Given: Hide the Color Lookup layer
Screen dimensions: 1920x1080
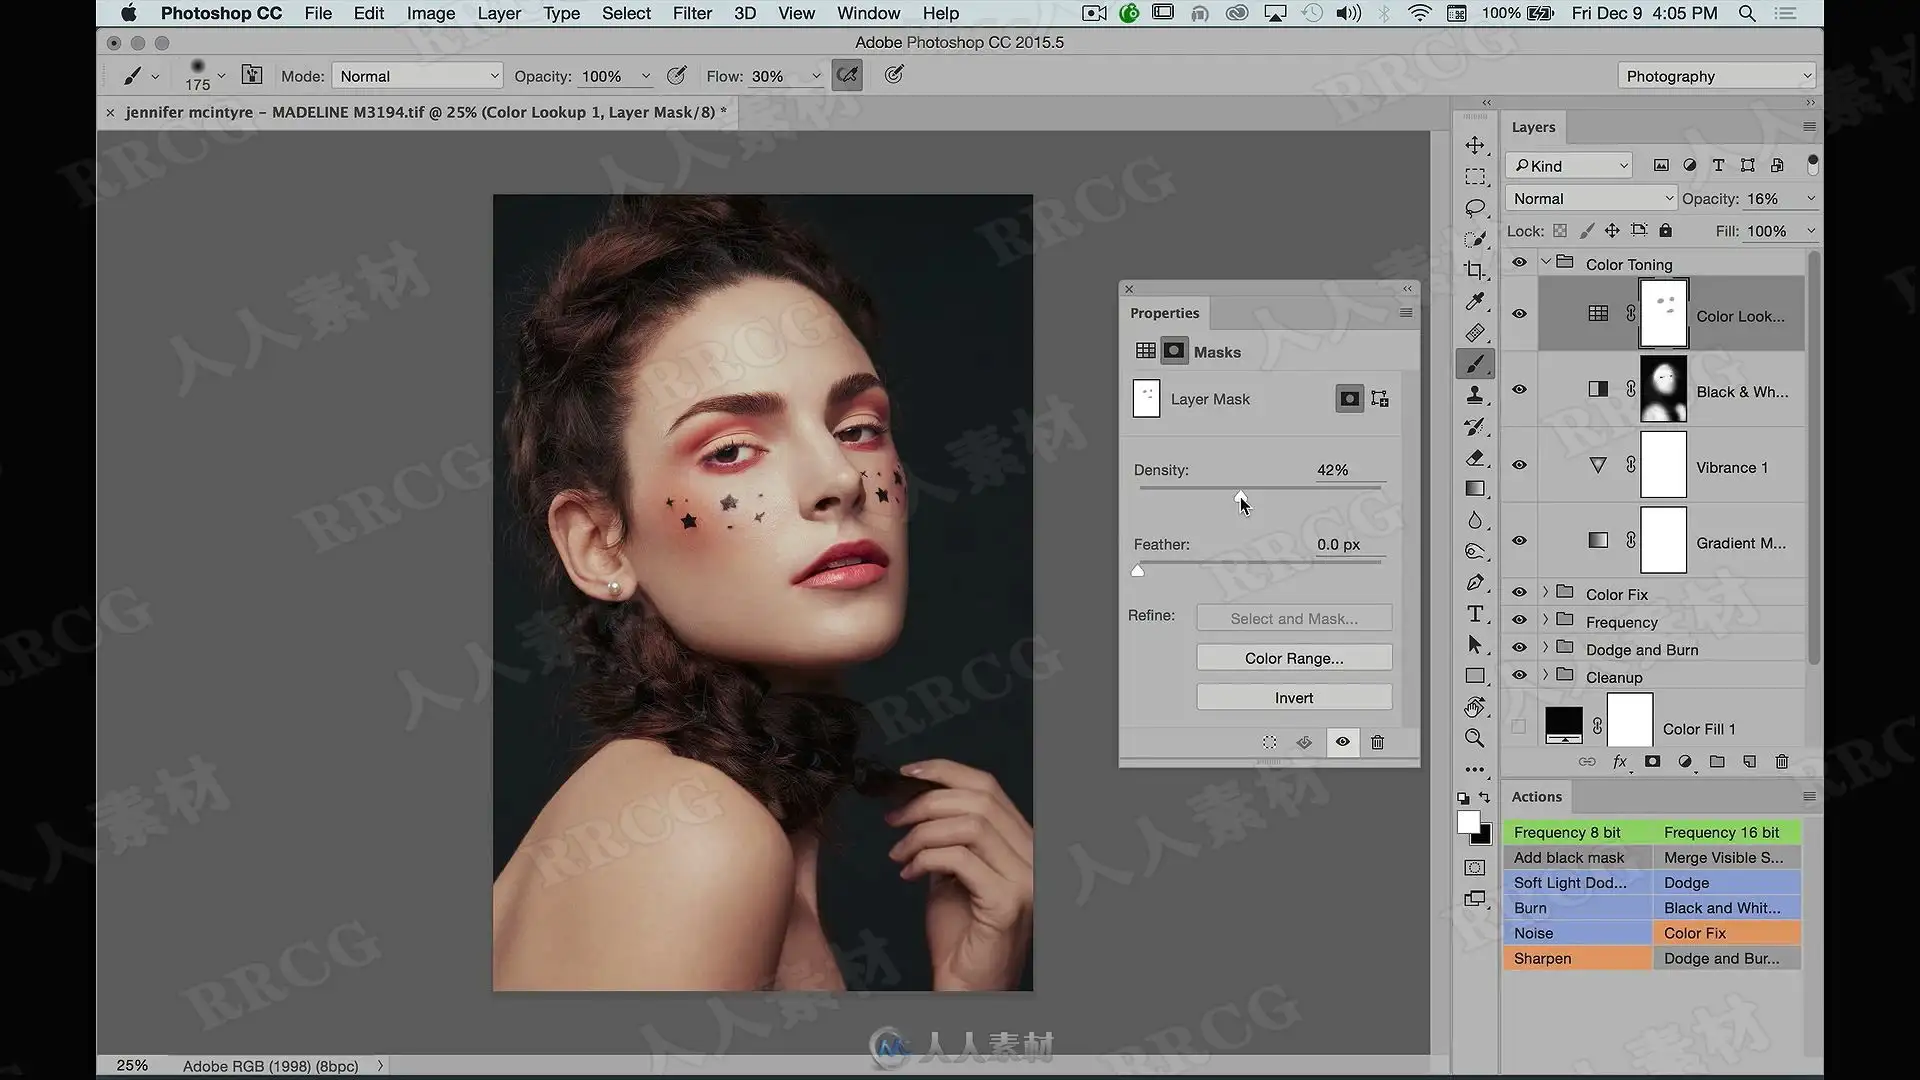Looking at the screenshot, I should tap(1519, 314).
